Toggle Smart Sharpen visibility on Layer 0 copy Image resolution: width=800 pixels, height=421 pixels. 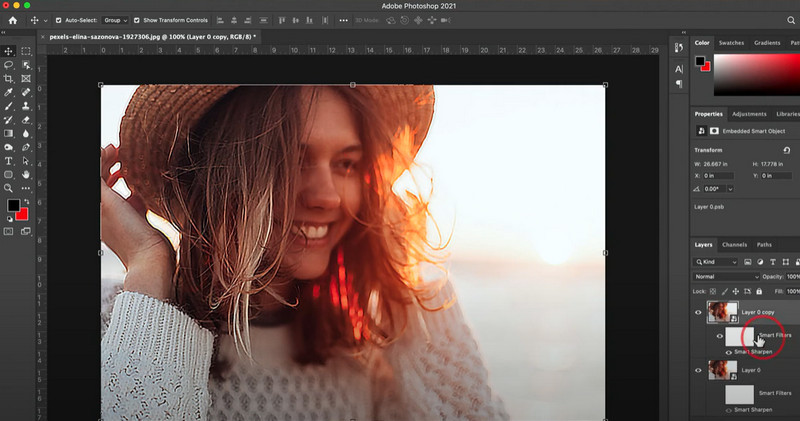pos(729,352)
